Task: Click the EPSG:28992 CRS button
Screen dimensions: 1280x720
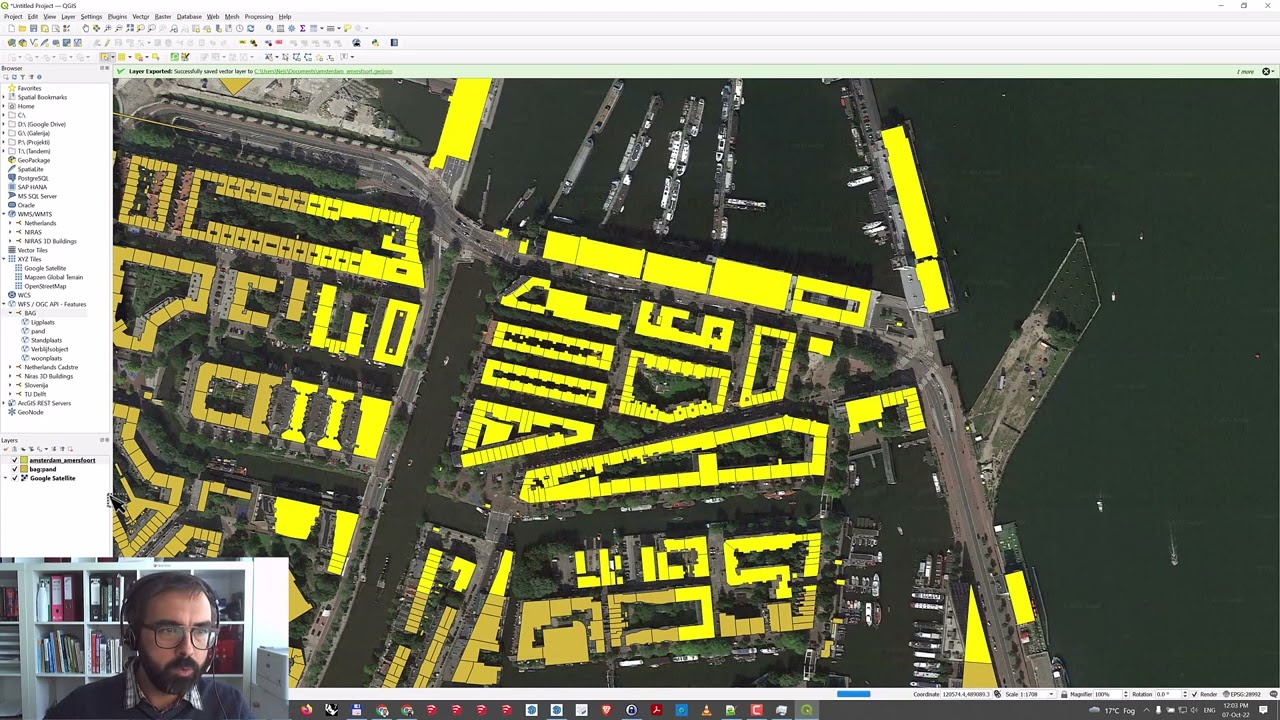Action: (1242, 694)
